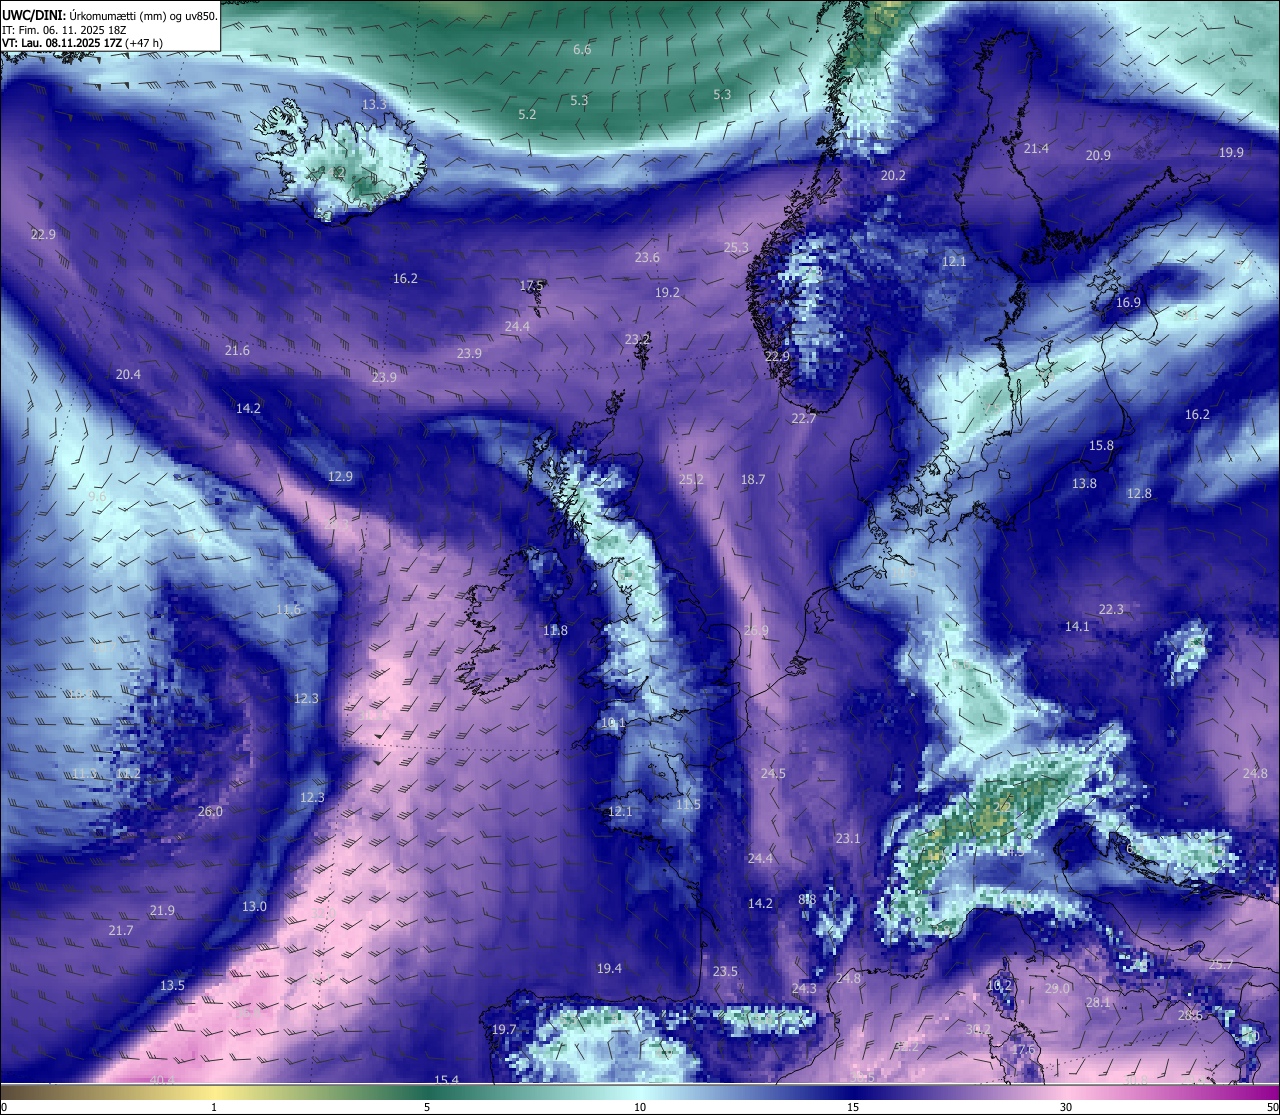
Task: Click the title text 'UWC/DINI: Úrkomumætti (mm) og uv850.'
Action: tap(109, 15)
